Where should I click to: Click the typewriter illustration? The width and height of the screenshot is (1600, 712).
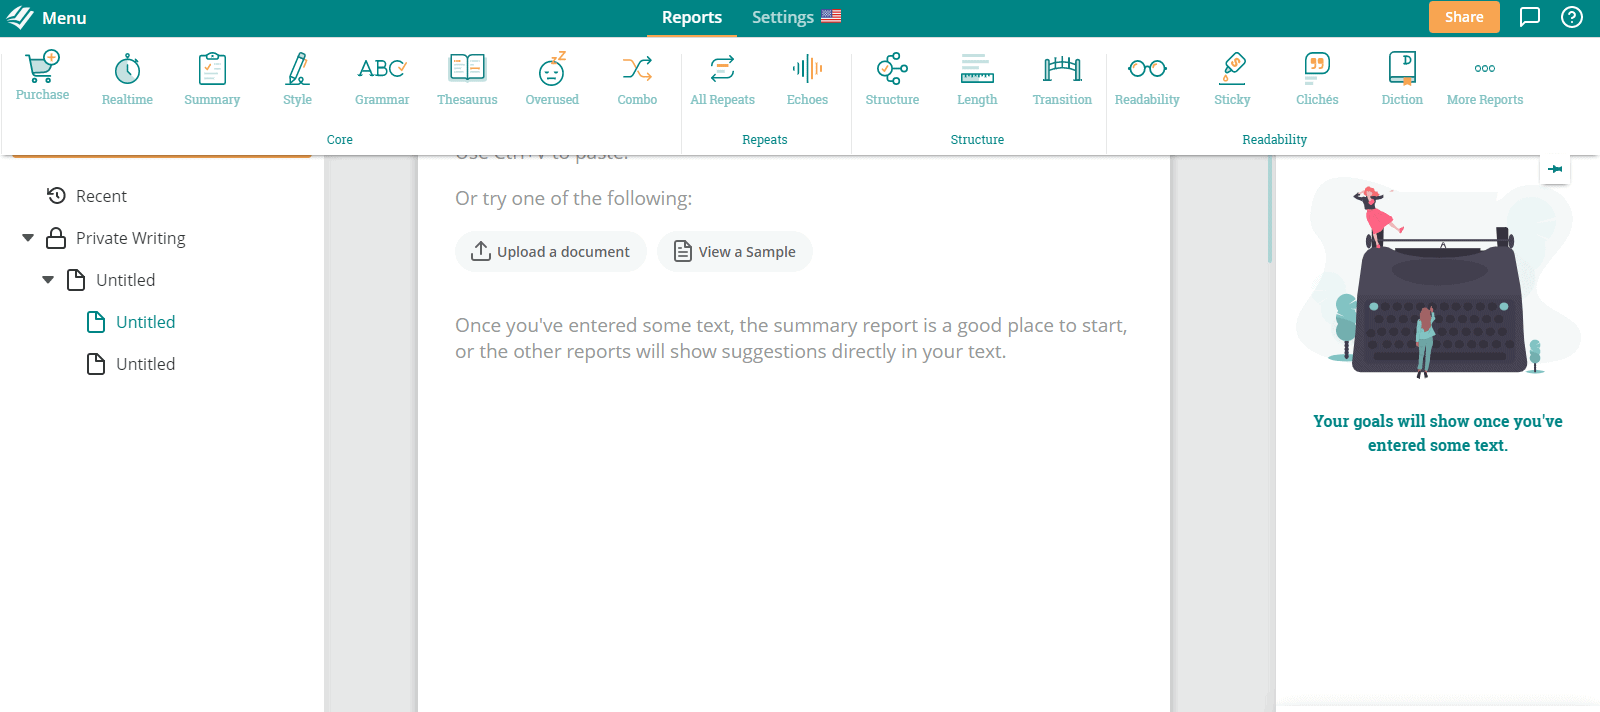click(x=1438, y=280)
